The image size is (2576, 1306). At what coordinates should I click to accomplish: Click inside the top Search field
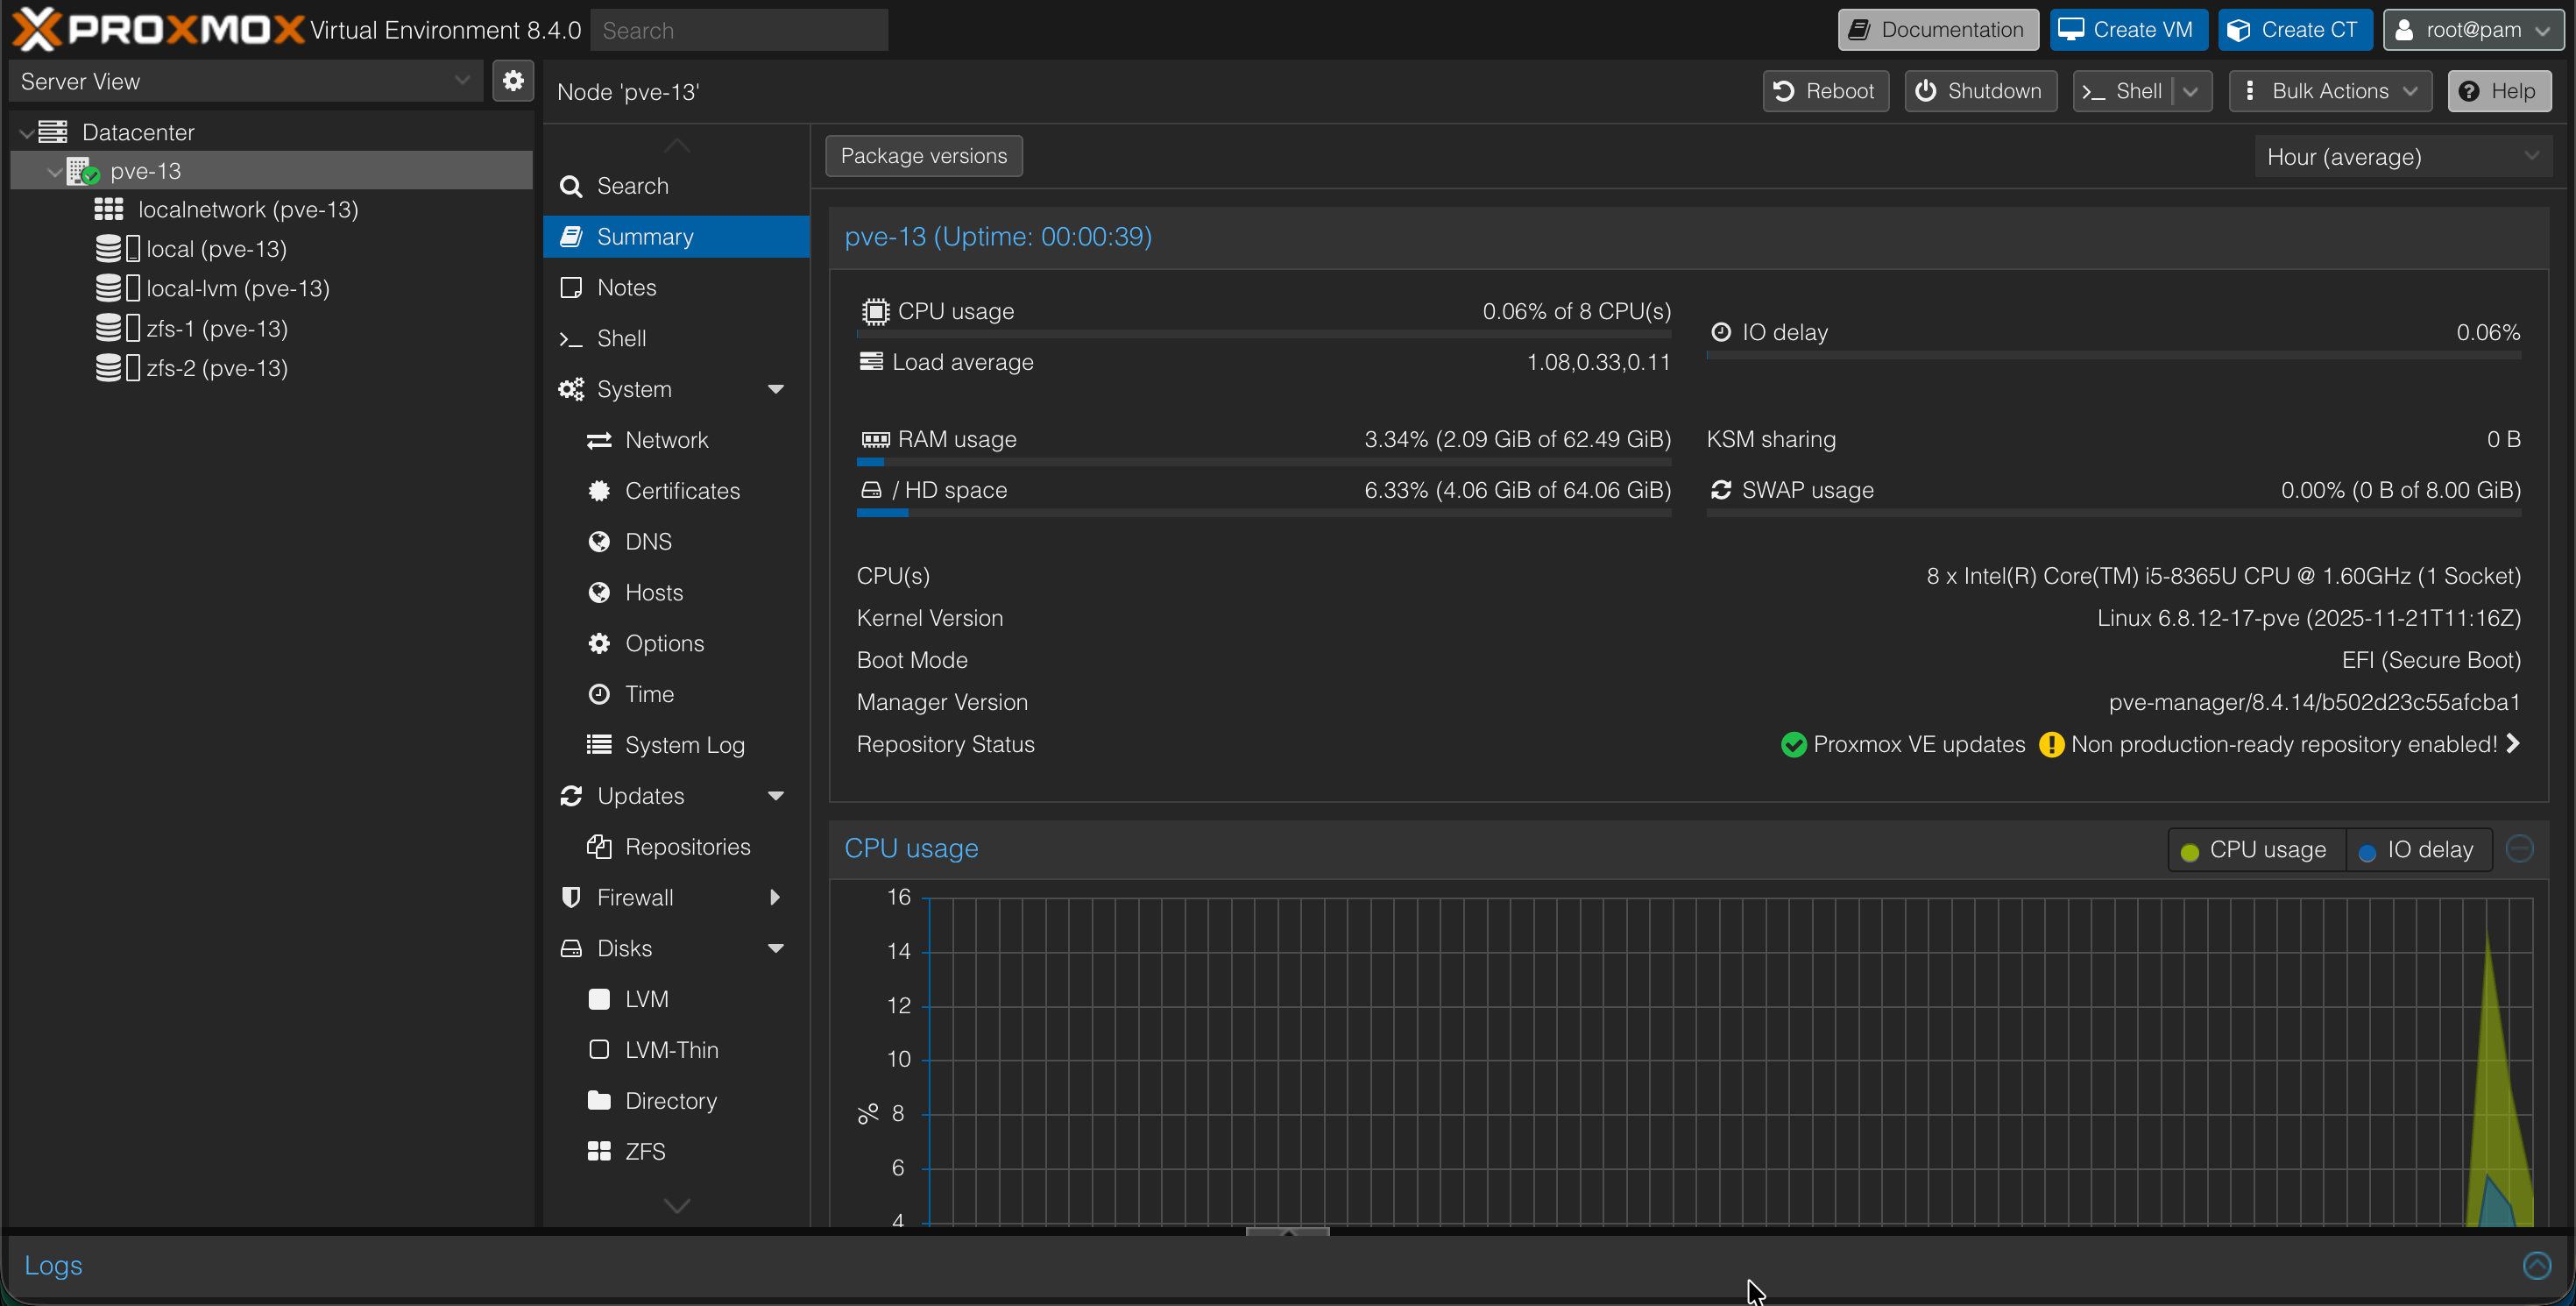click(x=739, y=29)
